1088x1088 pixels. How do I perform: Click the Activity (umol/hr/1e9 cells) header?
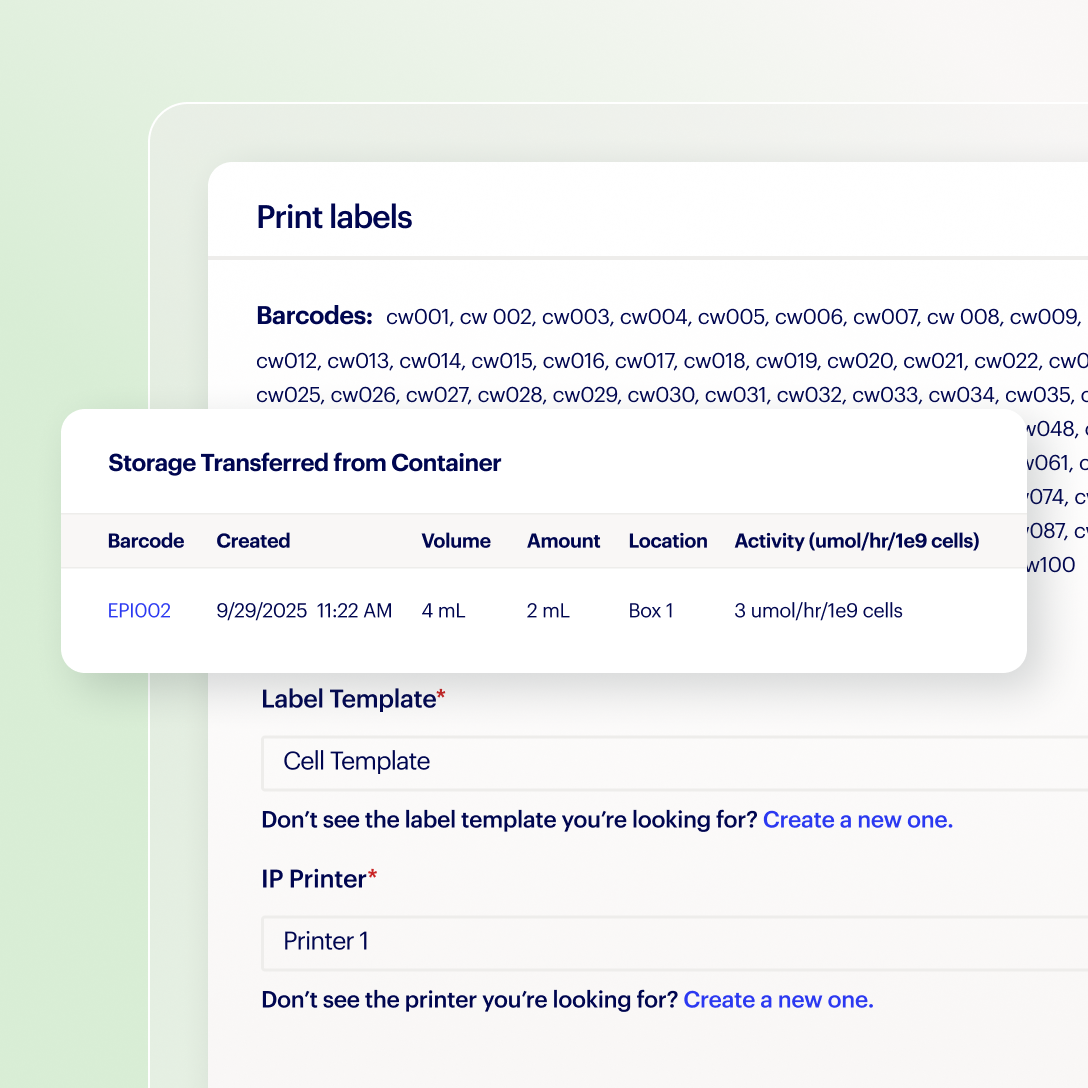(856, 541)
